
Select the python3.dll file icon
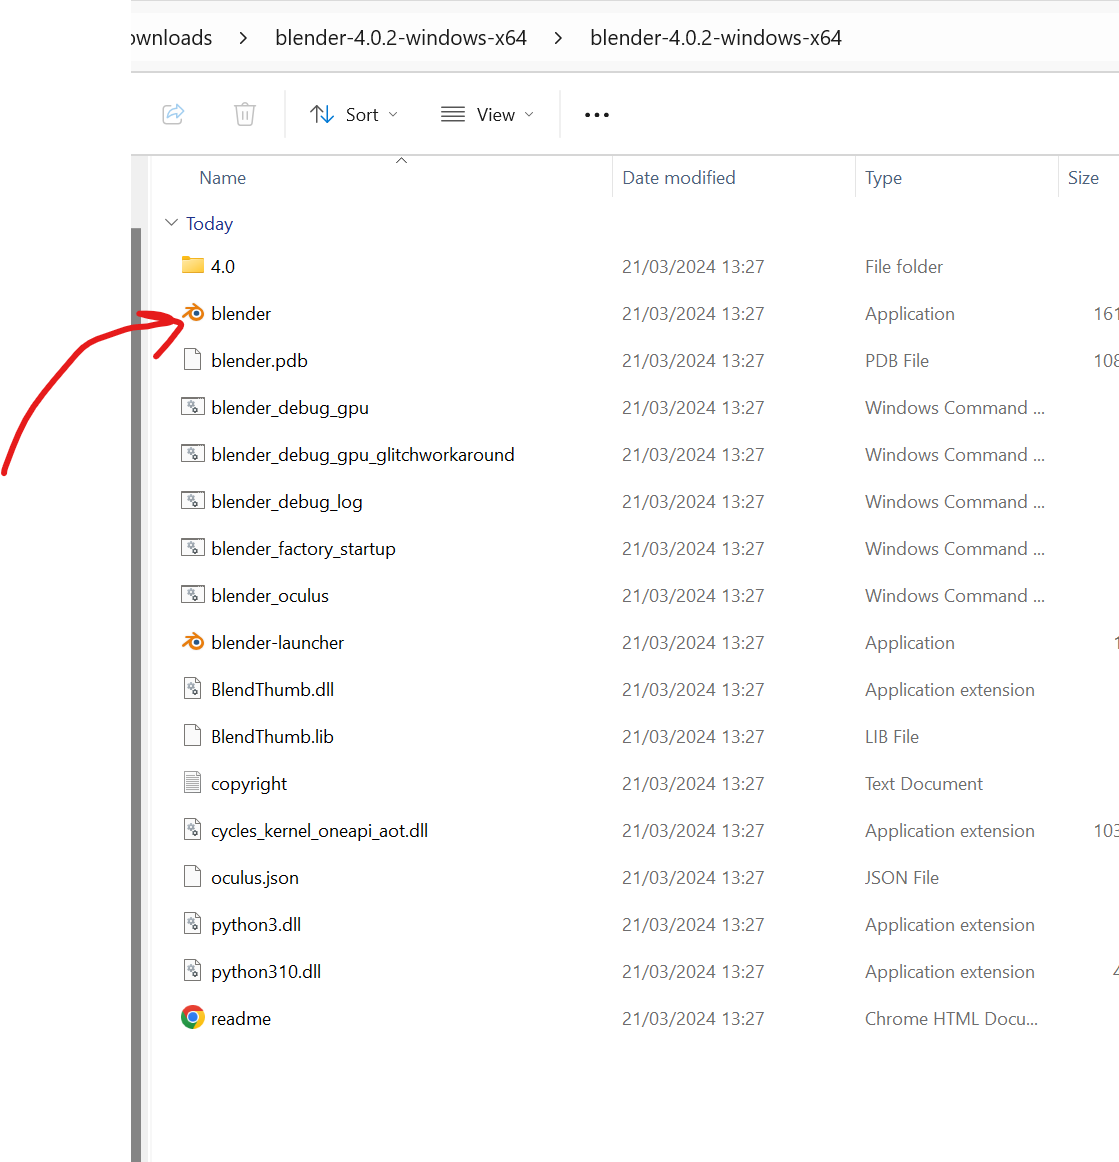tap(193, 923)
